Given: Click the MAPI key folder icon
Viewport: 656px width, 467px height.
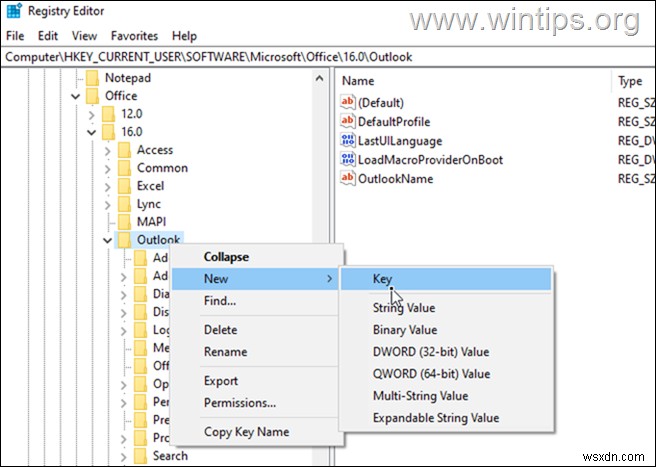Looking at the screenshot, I should [124, 222].
